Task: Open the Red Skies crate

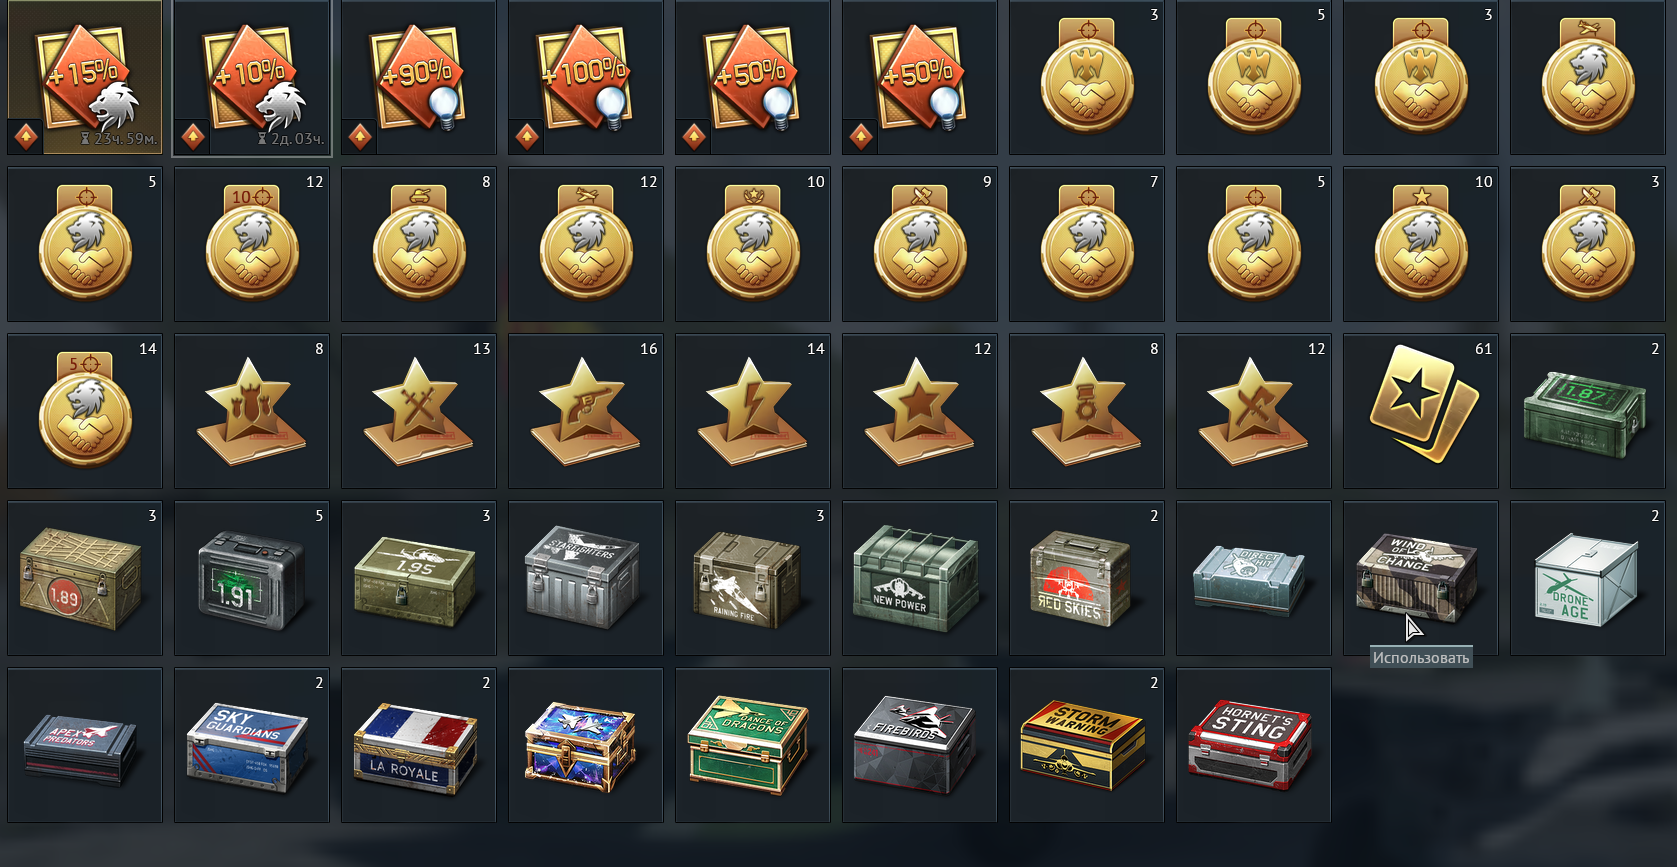Action: (1087, 578)
